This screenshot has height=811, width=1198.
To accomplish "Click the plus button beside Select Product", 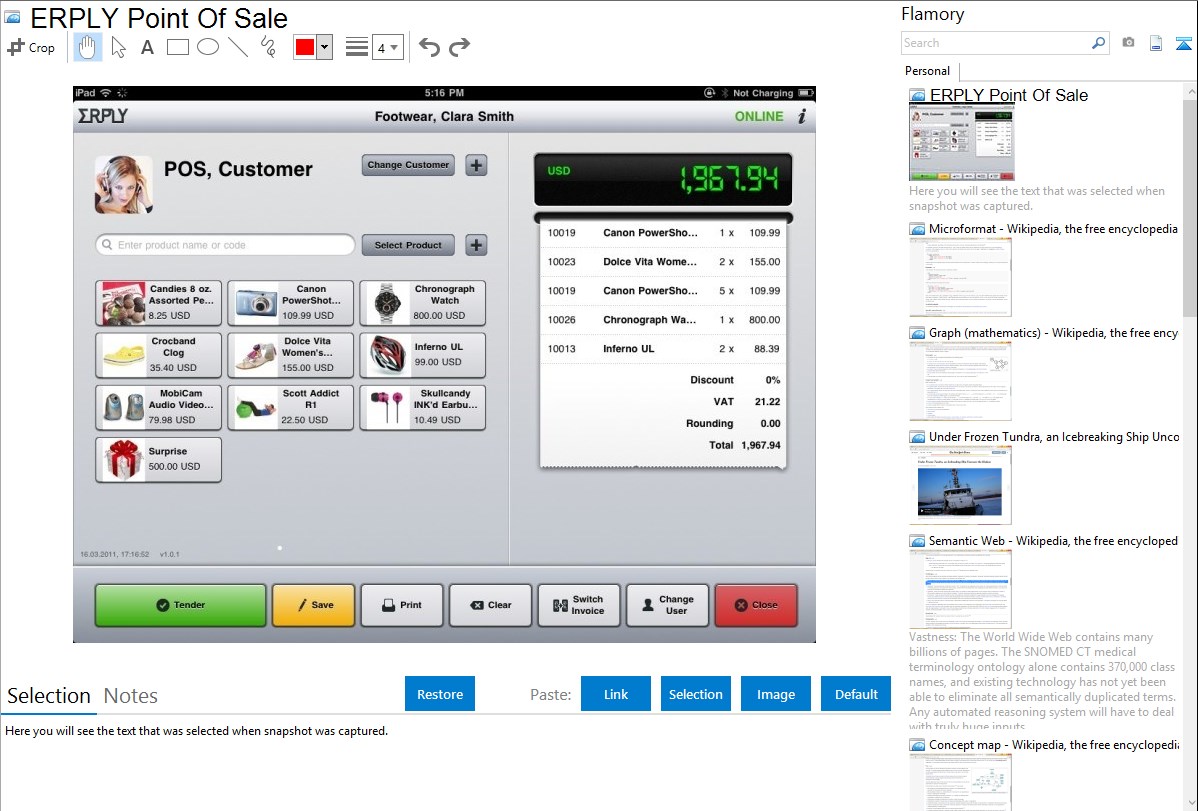I will [476, 245].
